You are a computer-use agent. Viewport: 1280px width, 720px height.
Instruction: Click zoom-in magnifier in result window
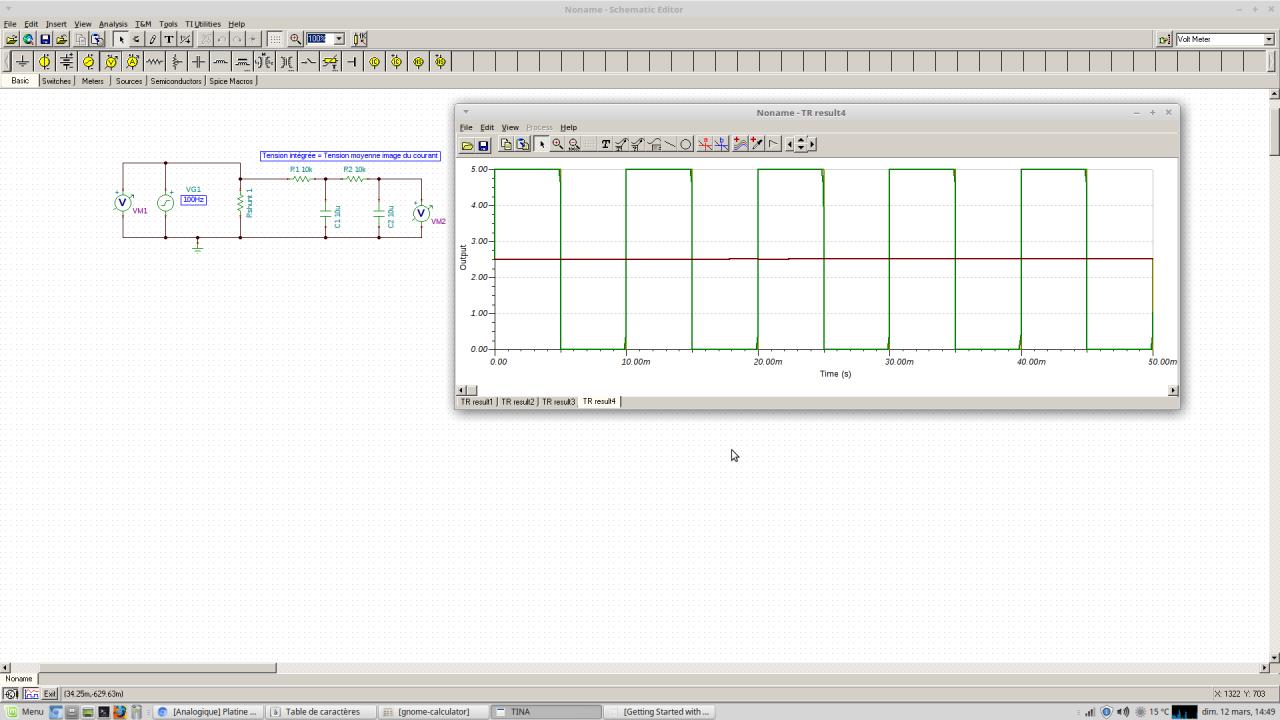(x=557, y=144)
